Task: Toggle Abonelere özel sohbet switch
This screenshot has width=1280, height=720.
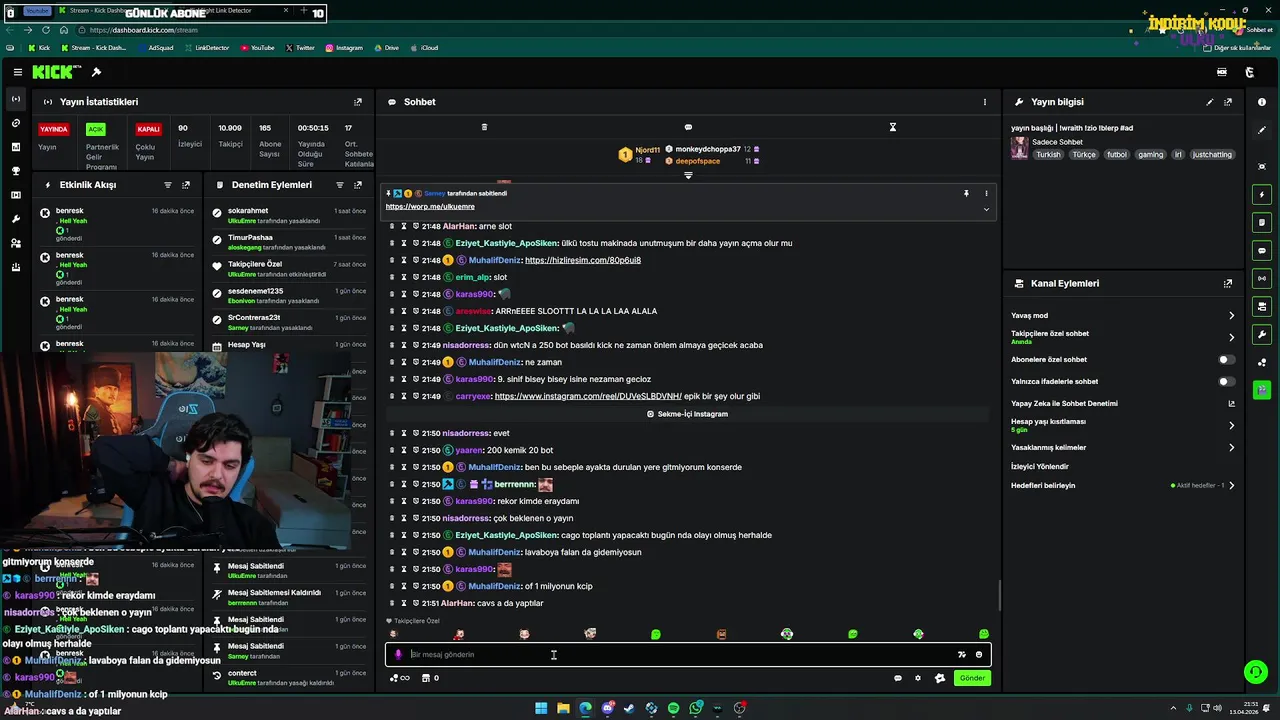Action: tap(1226, 359)
